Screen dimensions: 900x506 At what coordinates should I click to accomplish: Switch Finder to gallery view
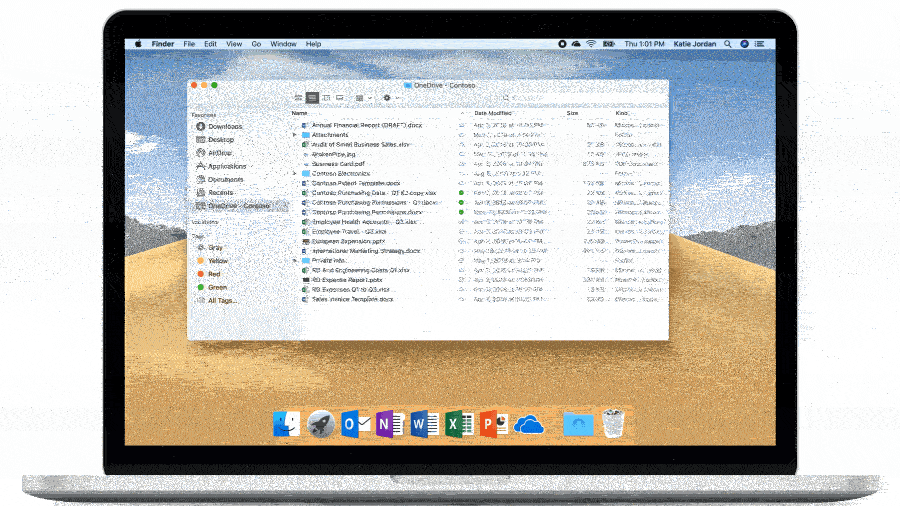340,98
